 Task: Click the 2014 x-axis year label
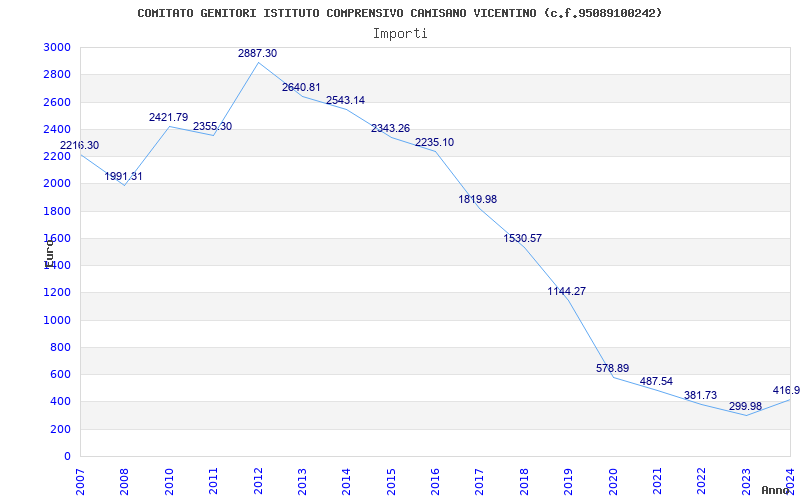click(347, 481)
